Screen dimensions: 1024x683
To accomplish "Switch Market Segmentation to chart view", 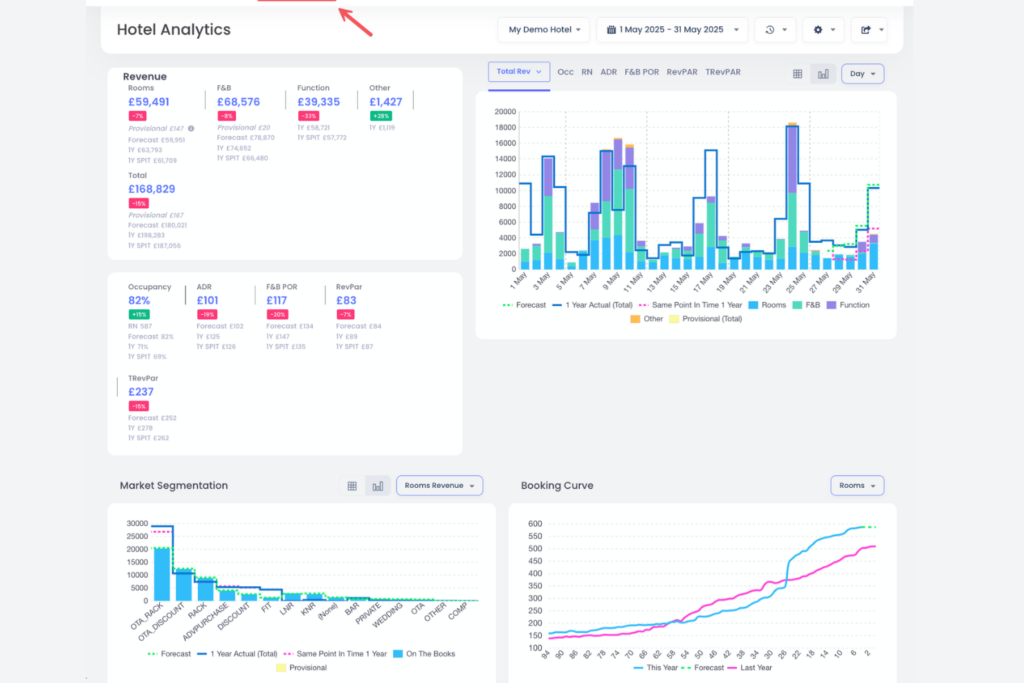I will [x=377, y=486].
